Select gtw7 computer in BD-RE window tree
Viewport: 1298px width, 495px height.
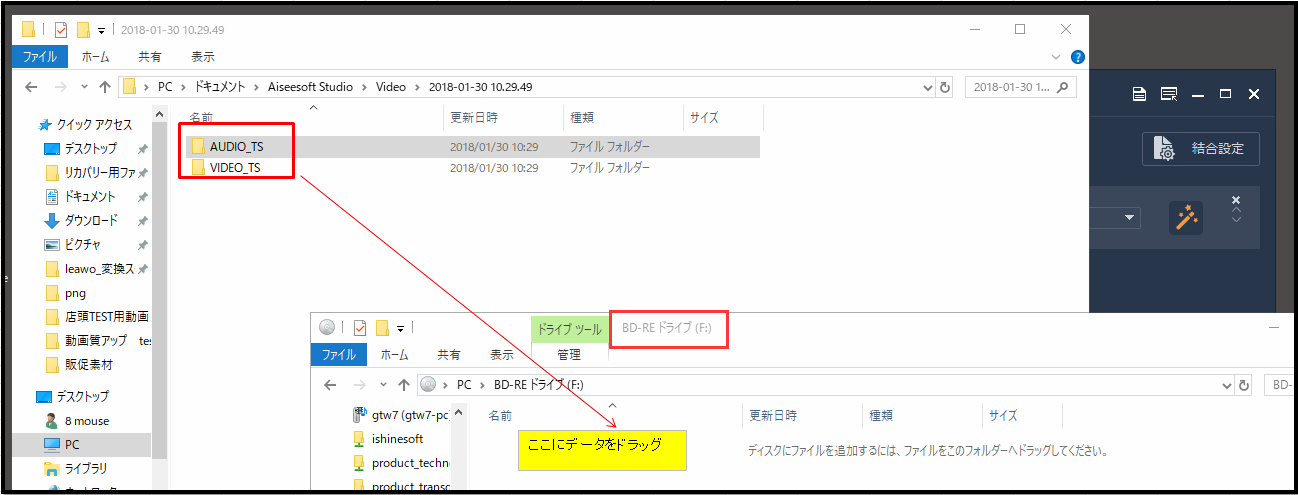click(x=400, y=415)
